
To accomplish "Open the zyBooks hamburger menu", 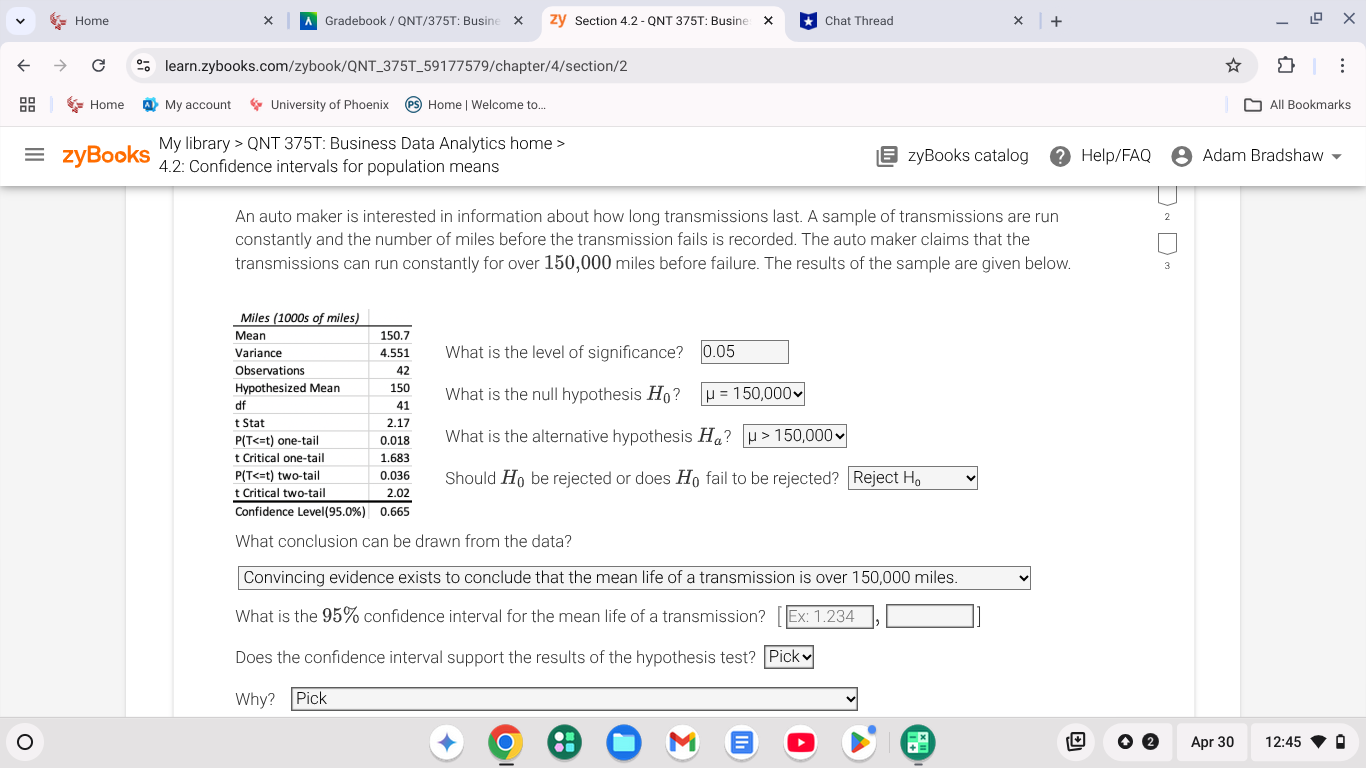I will point(35,155).
